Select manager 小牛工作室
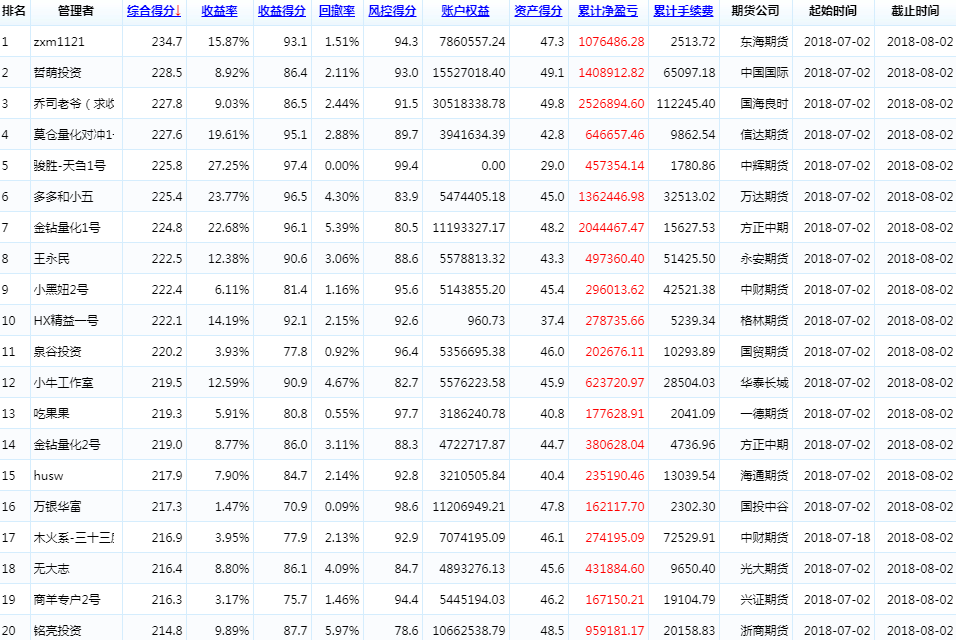Image resolution: width=956 pixels, height=640 pixels. click(x=63, y=383)
